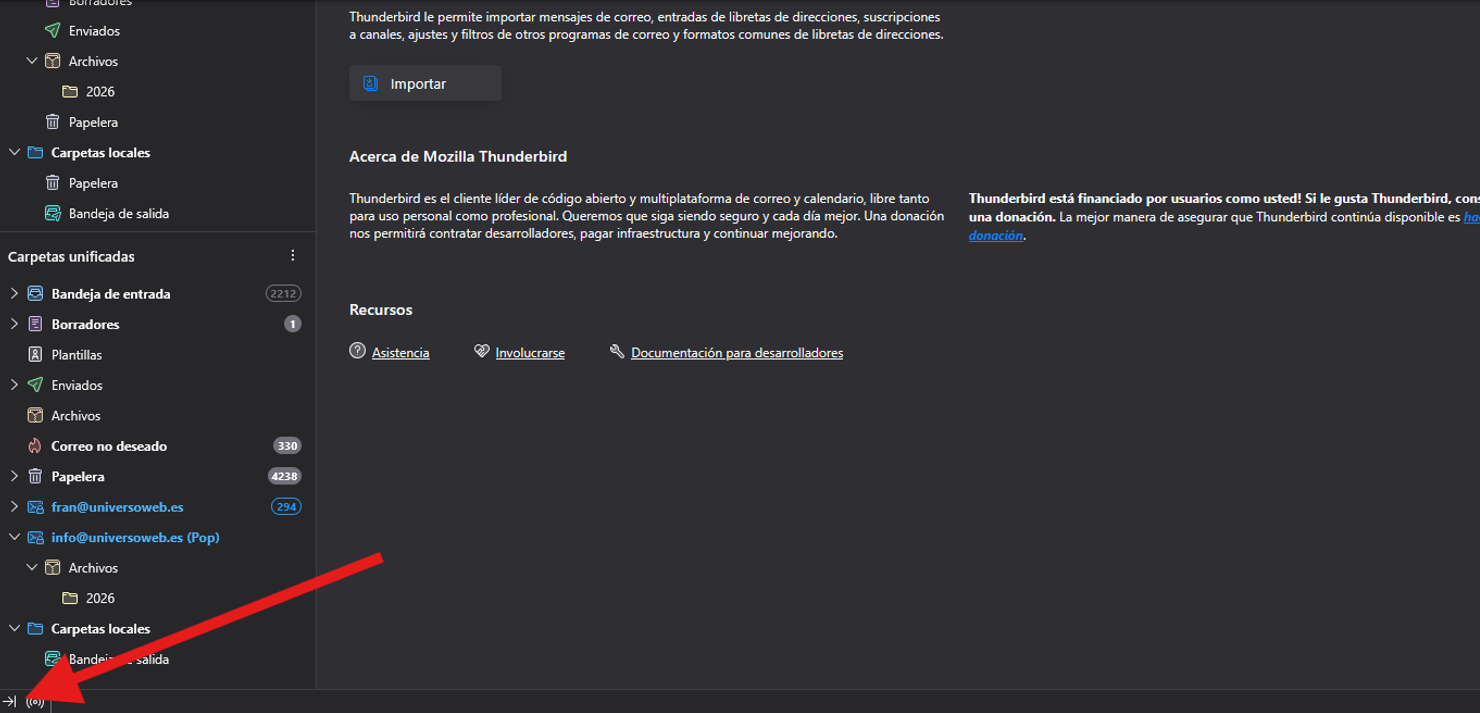Viewport: 1480px width, 713px height.
Task: Collapse the info@universoweb.es (Pop) account
Action: pos(14,537)
